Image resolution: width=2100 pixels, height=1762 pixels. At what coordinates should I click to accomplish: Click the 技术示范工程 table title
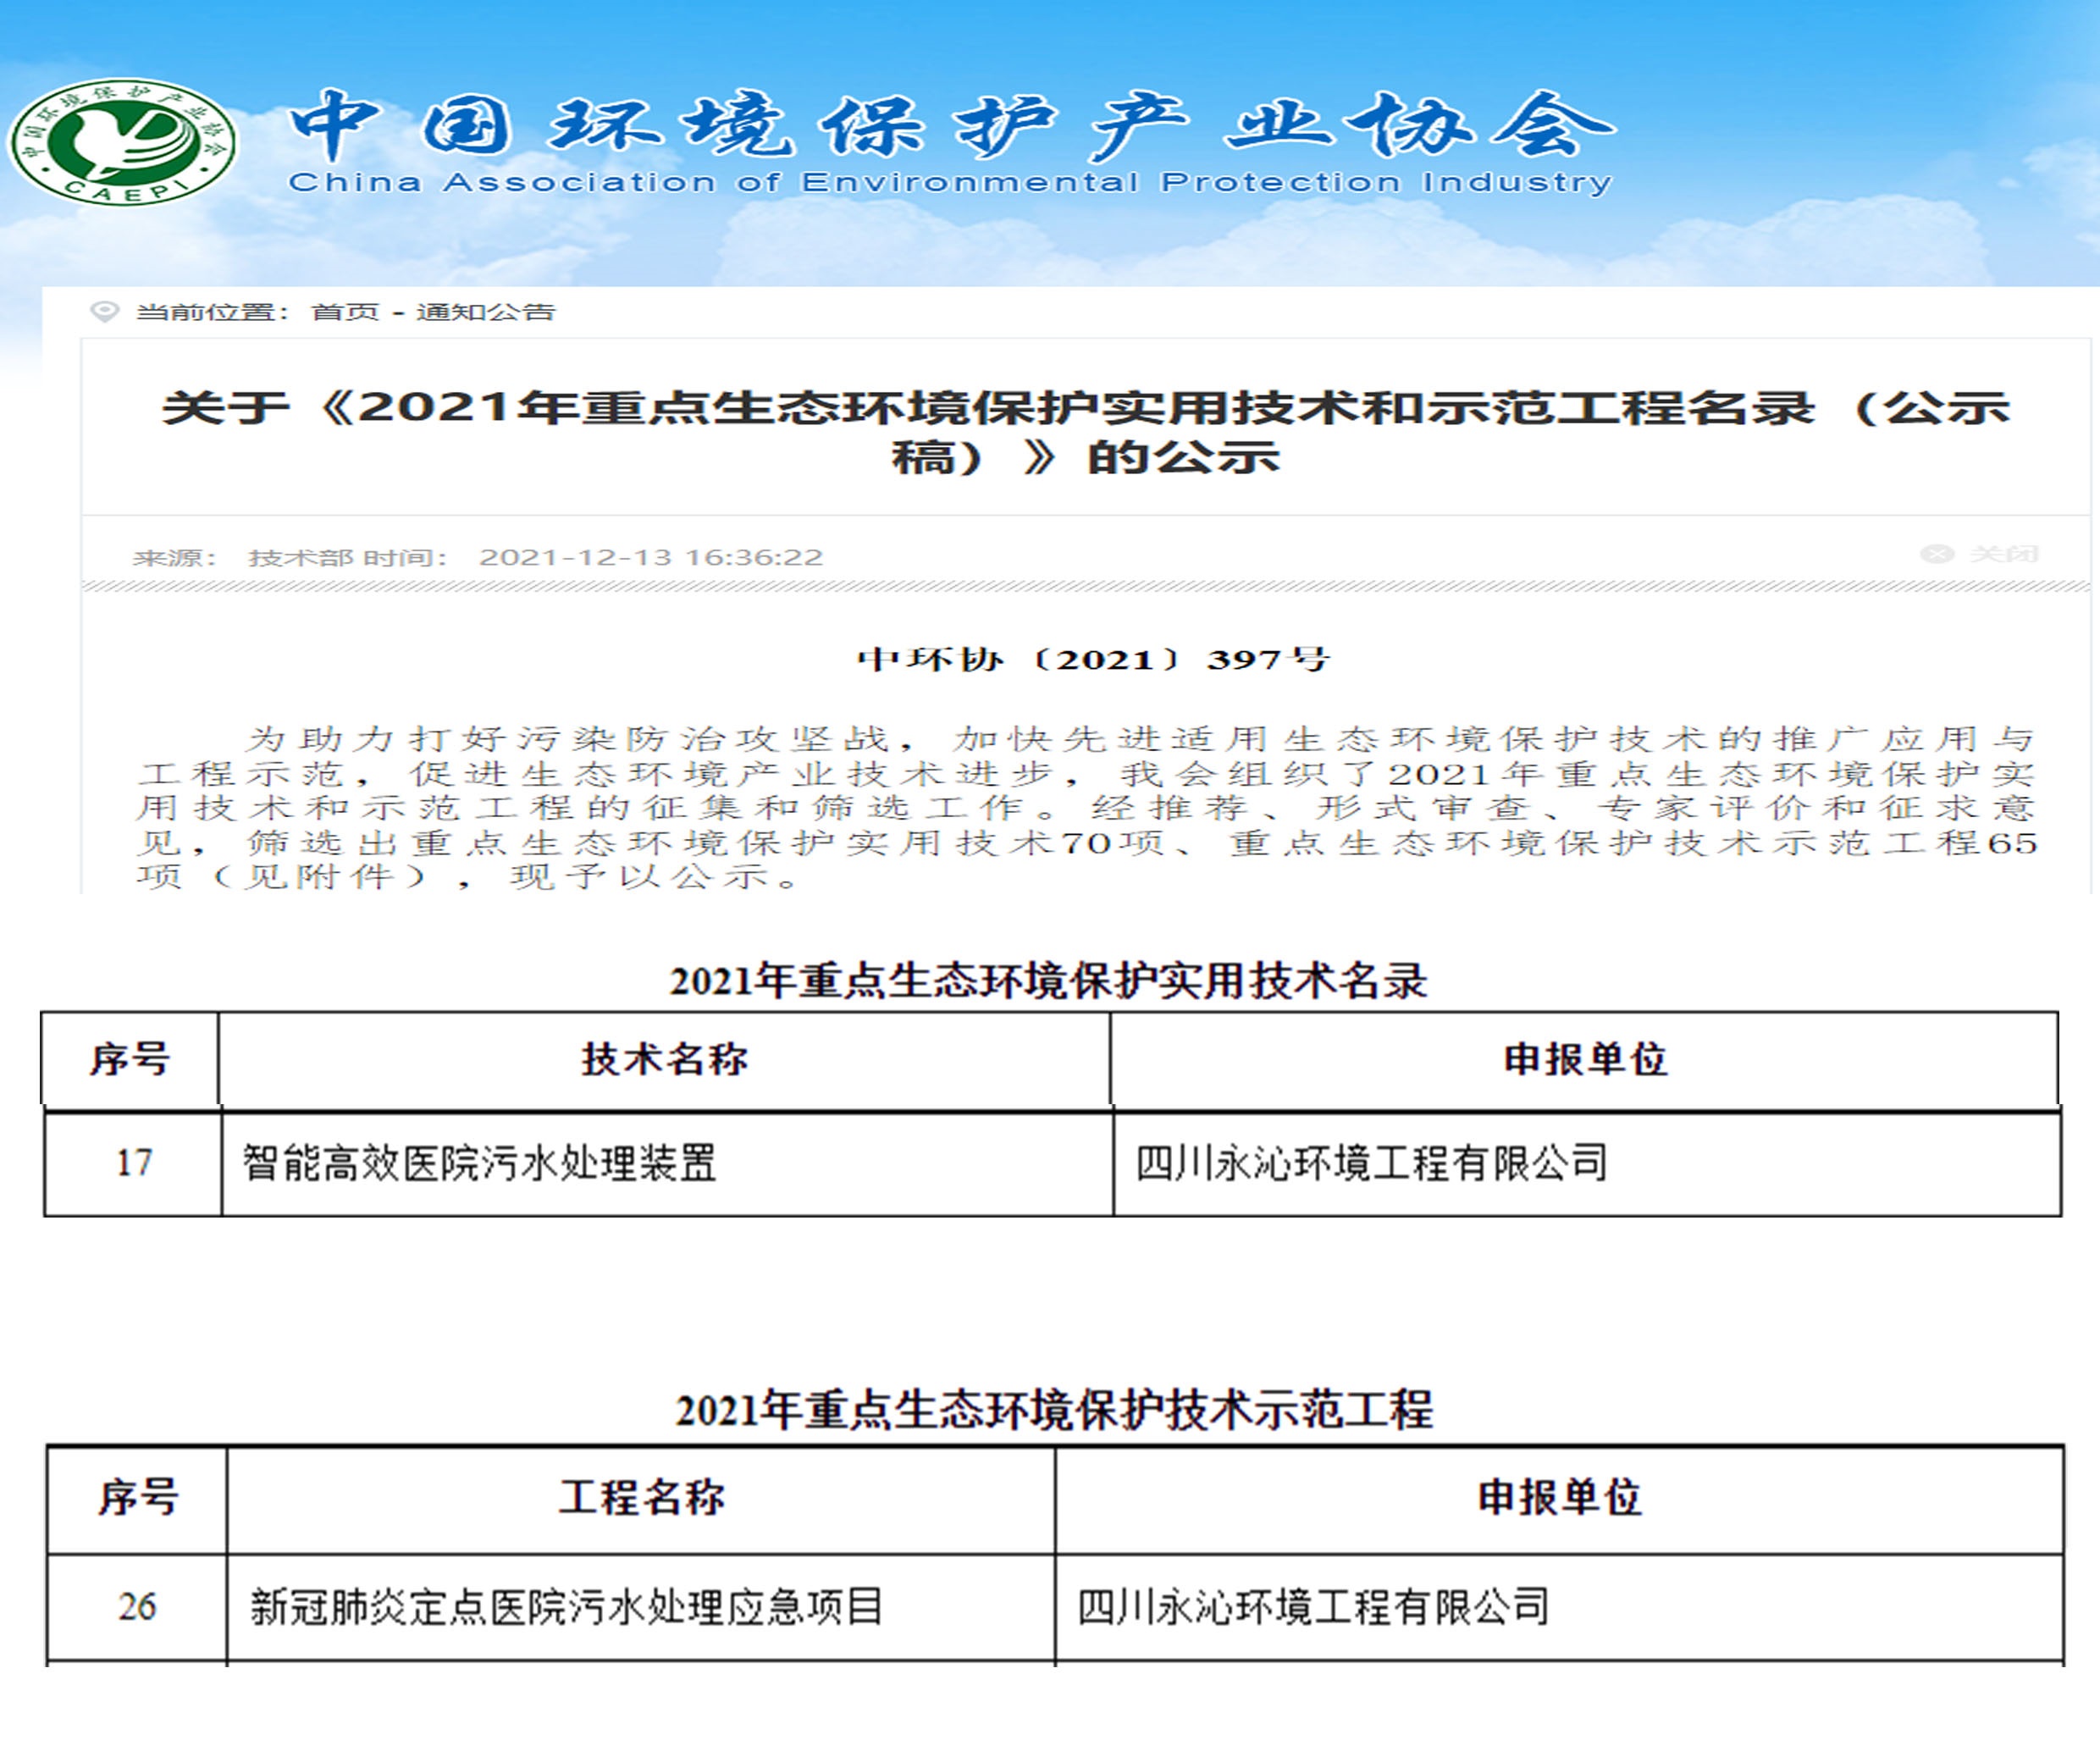1054,1410
